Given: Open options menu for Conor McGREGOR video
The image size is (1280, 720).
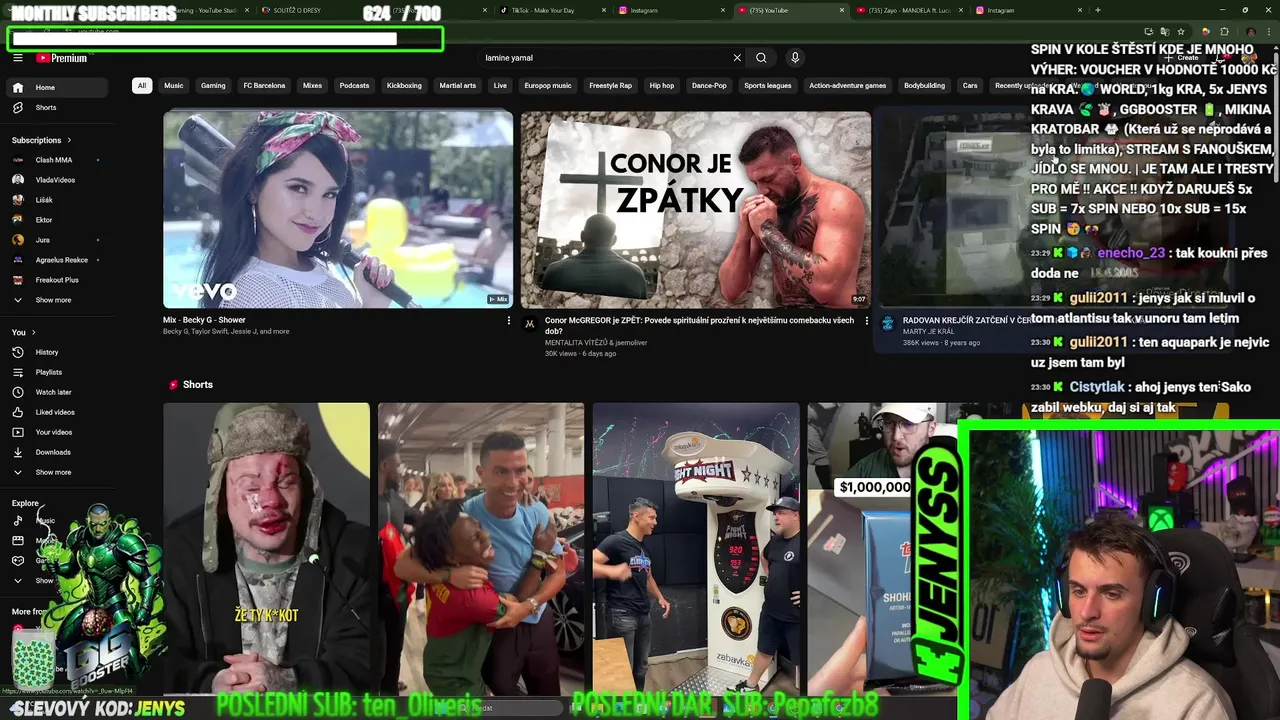Looking at the screenshot, I should click(866, 321).
